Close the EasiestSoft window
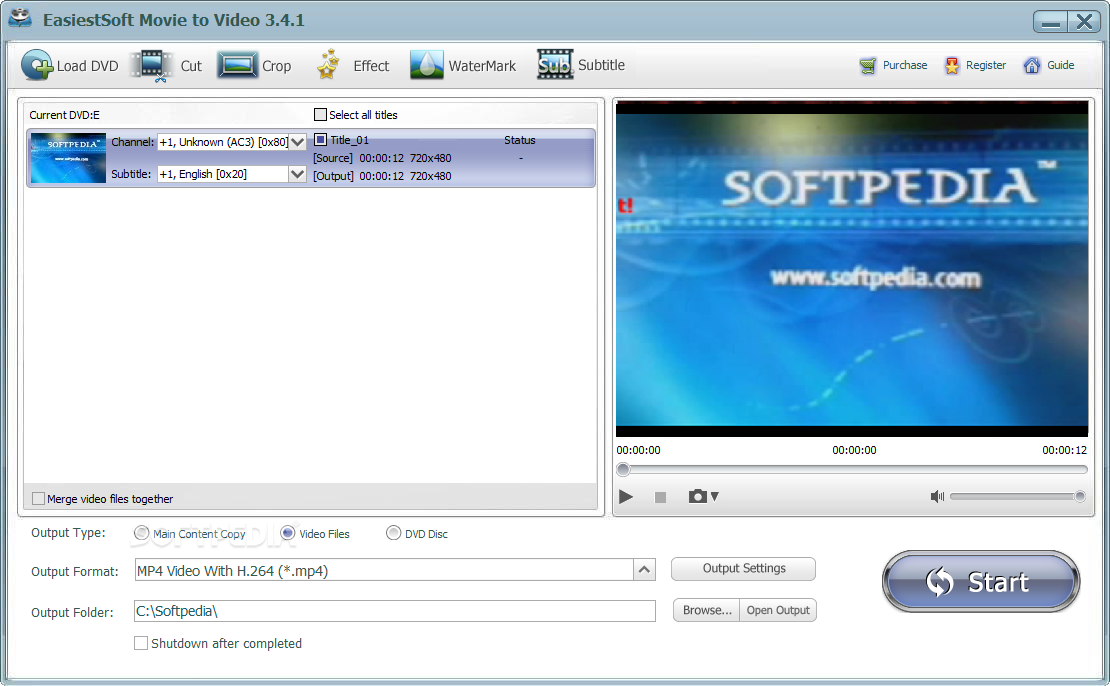Viewport: 1110px width, 686px height. click(x=1084, y=22)
